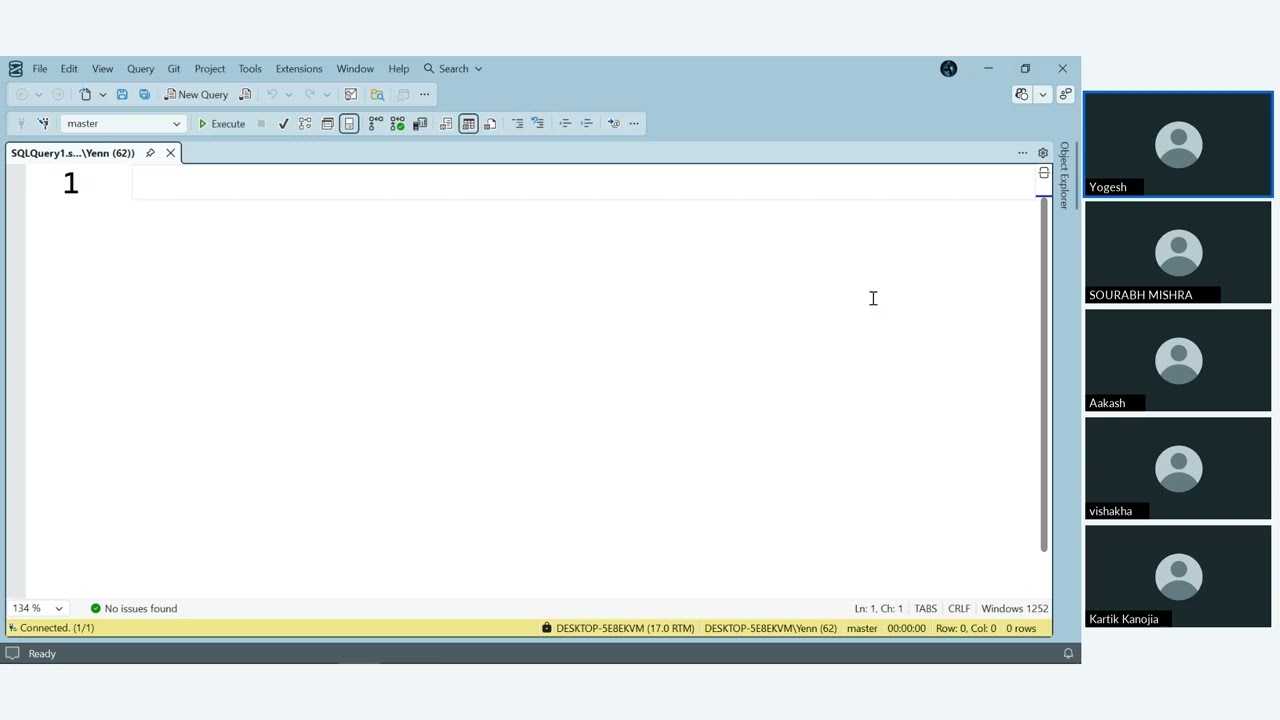Increase indent icon in SQL toolbar
Image resolution: width=1280 pixels, height=720 pixels.
[x=587, y=123]
